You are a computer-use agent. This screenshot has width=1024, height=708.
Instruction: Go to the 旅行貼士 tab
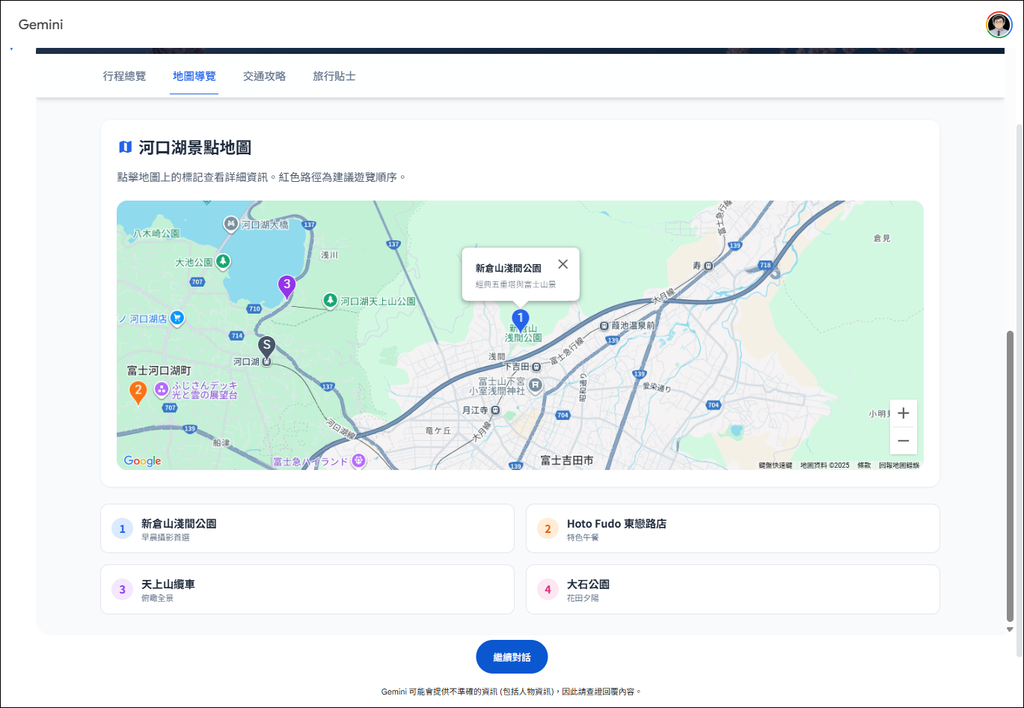click(334, 76)
